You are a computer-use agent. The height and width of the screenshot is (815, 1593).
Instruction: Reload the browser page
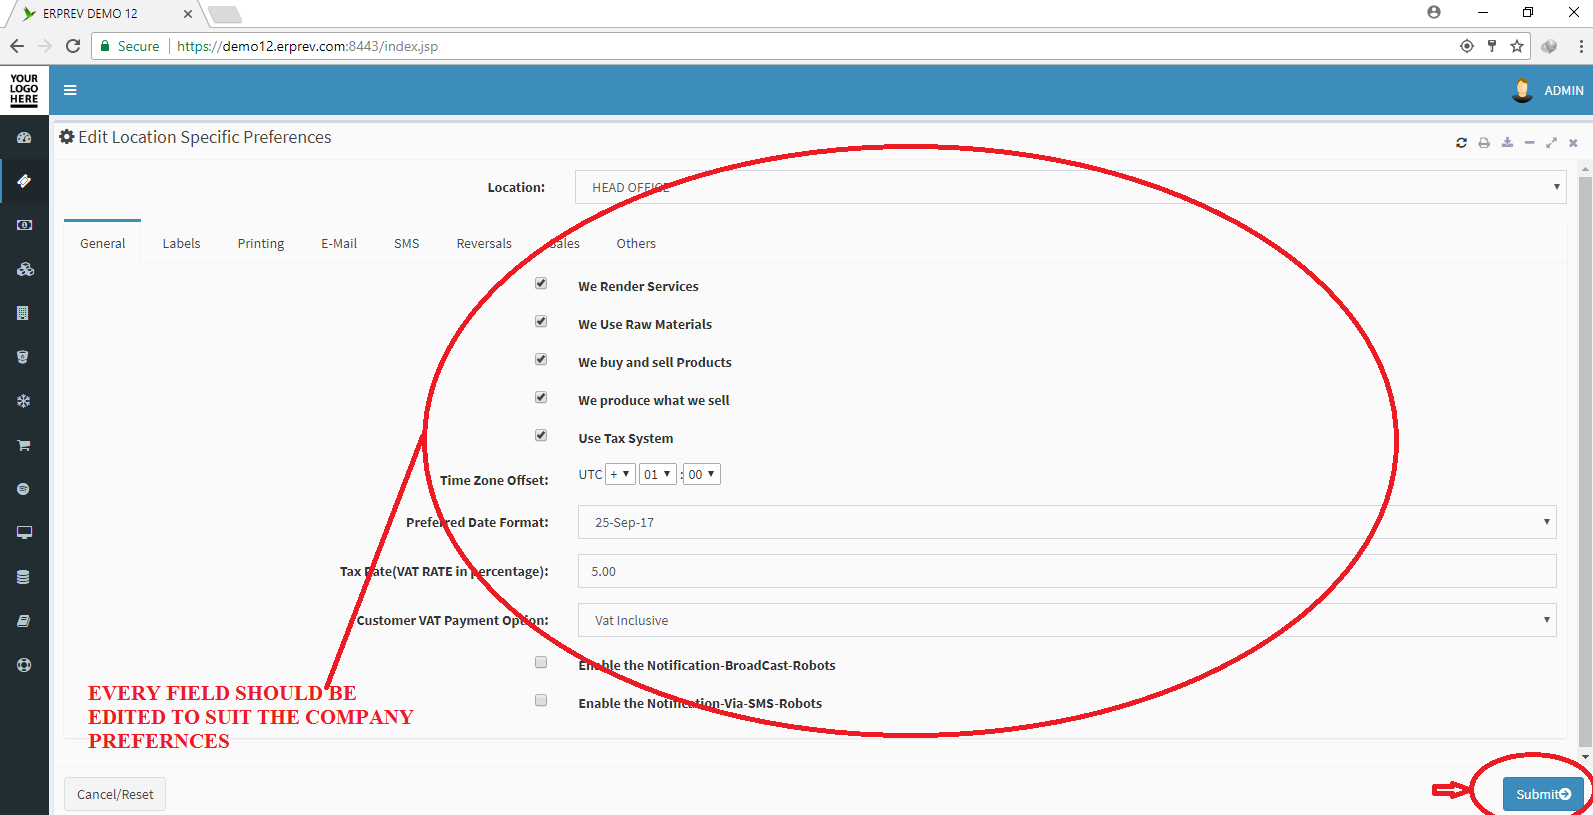73,46
